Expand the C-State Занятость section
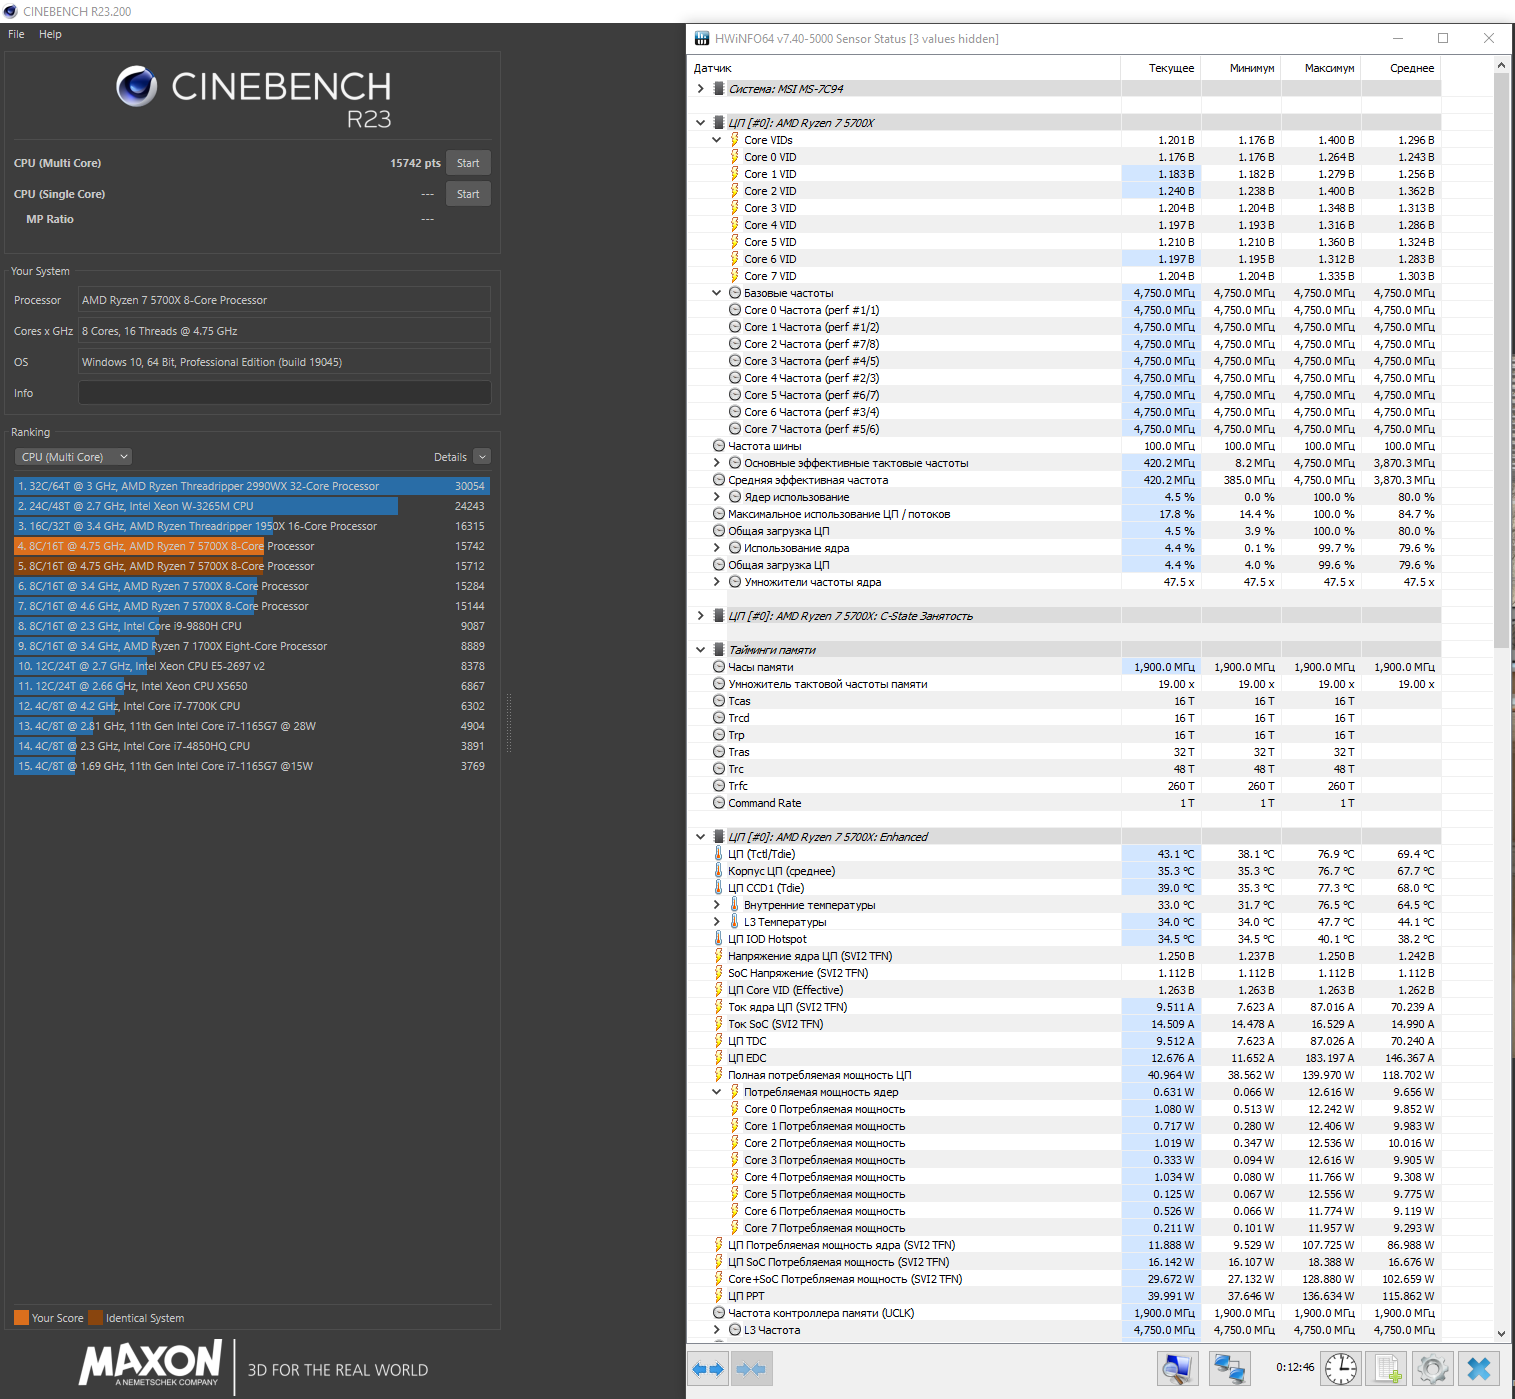The image size is (1515, 1399). coord(700,616)
